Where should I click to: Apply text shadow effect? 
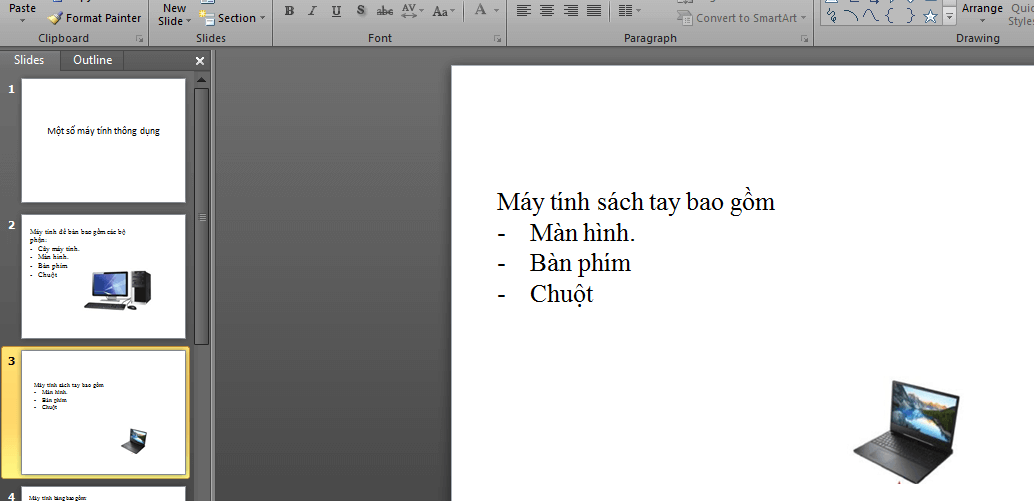click(360, 11)
